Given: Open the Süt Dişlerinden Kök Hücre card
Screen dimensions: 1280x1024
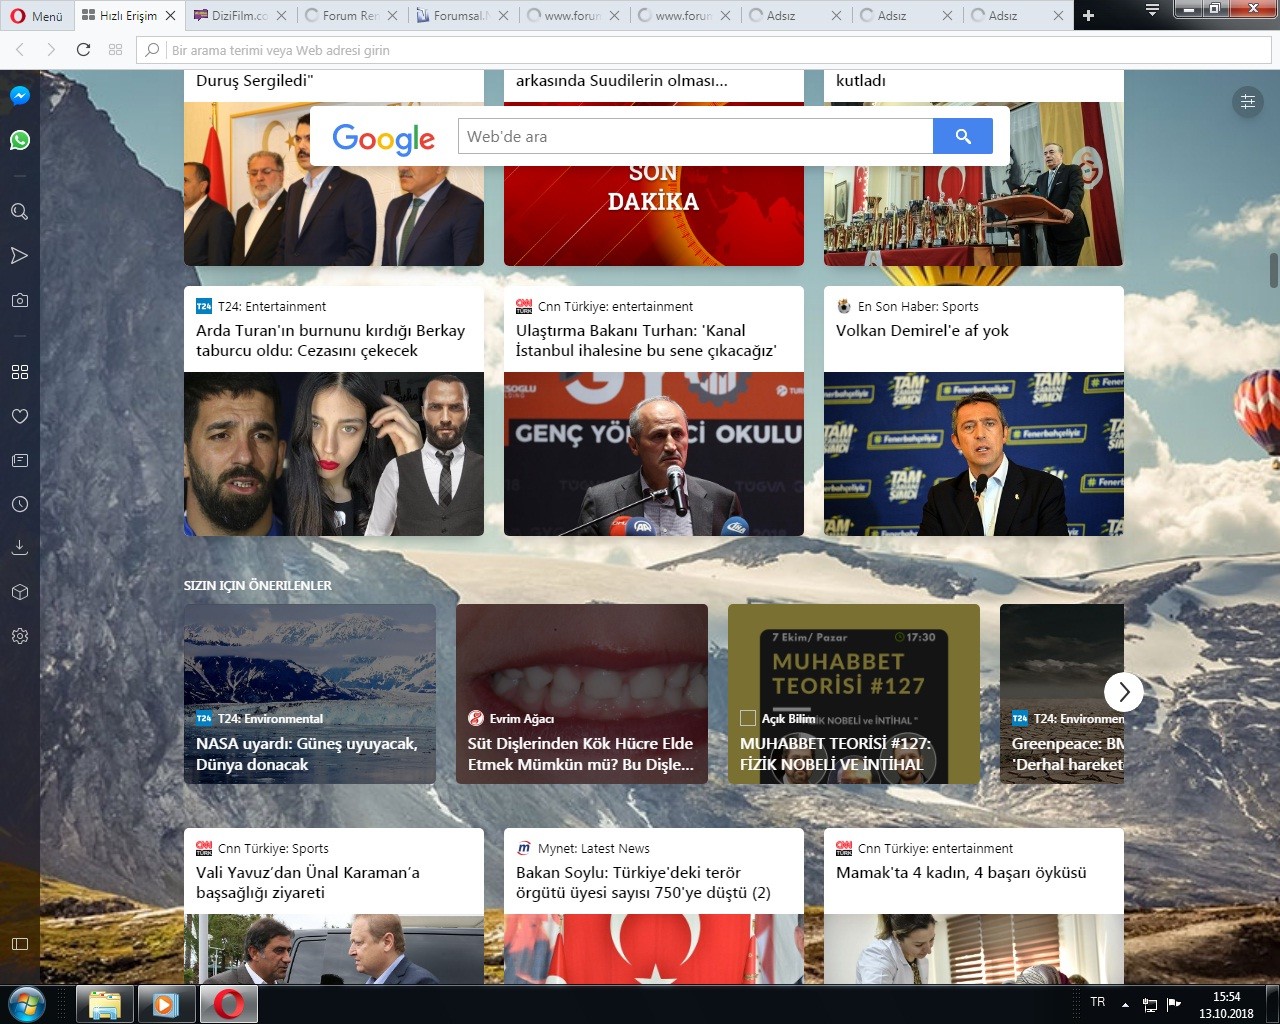Looking at the screenshot, I should 582,694.
